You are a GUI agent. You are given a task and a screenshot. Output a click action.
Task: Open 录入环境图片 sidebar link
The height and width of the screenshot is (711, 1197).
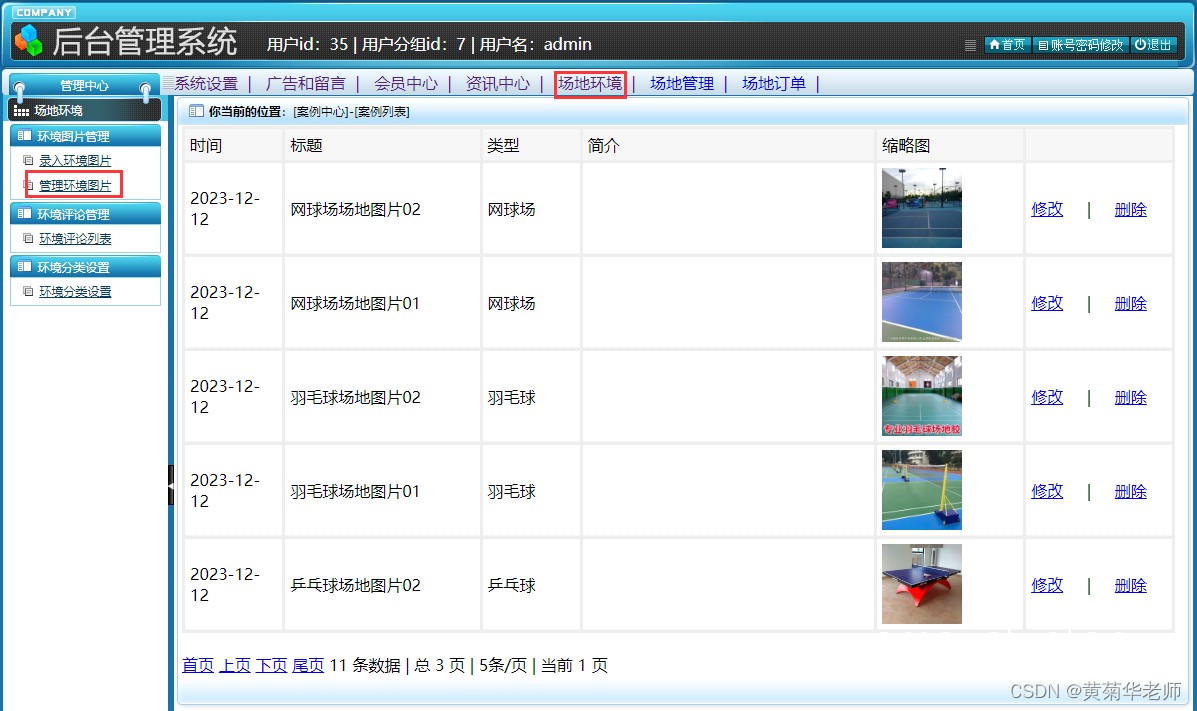(75, 160)
